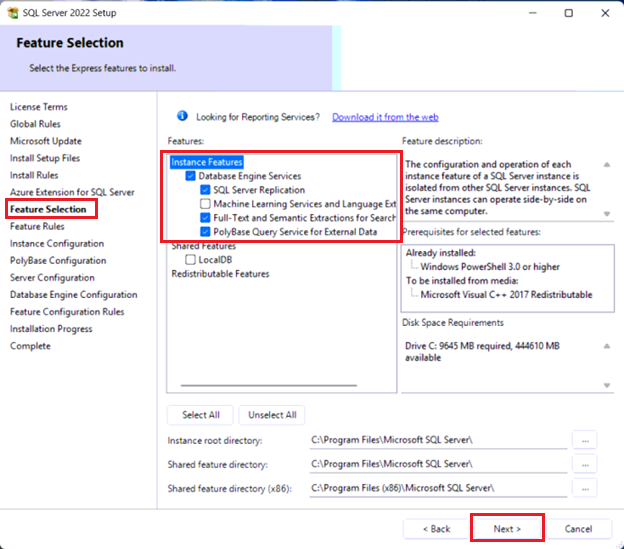Click the Global Rules step
Viewport: 624px width, 549px height.
pos(35,124)
